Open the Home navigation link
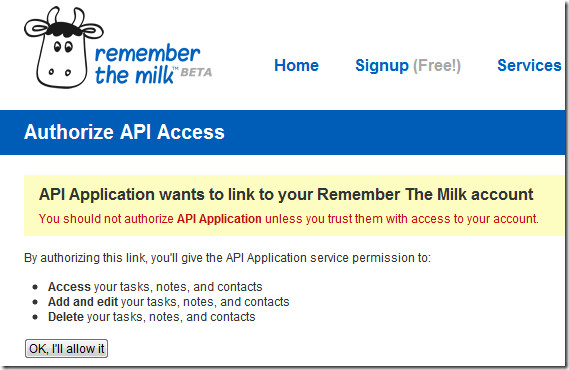The width and height of the screenshot is (569, 370). (x=296, y=65)
